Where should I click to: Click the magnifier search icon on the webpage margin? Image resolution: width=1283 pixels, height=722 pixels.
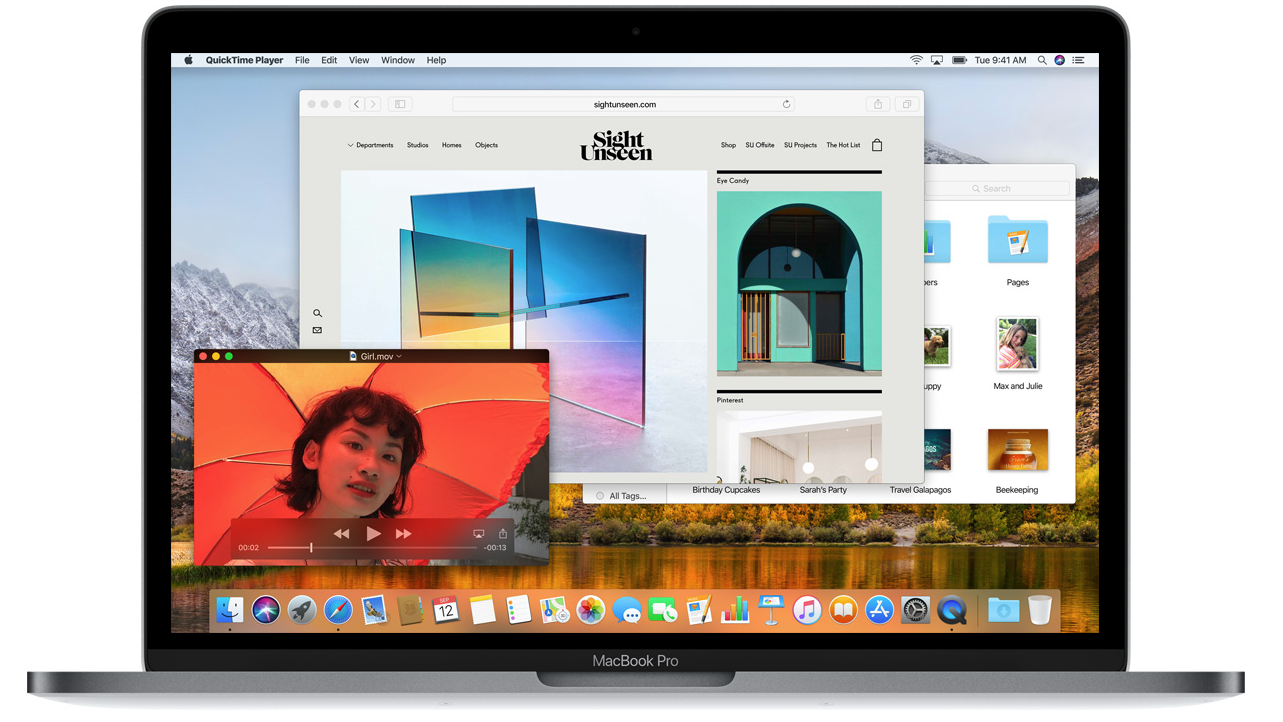[318, 313]
